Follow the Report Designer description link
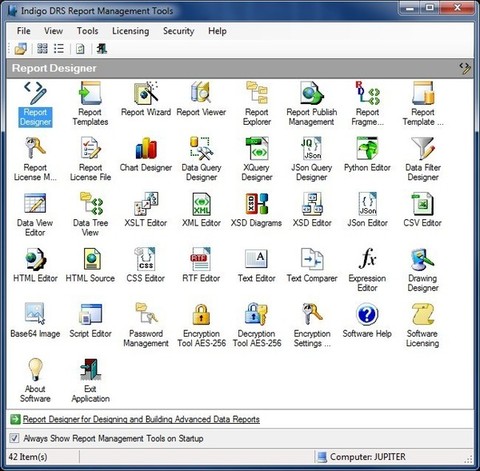 [x=141, y=419]
